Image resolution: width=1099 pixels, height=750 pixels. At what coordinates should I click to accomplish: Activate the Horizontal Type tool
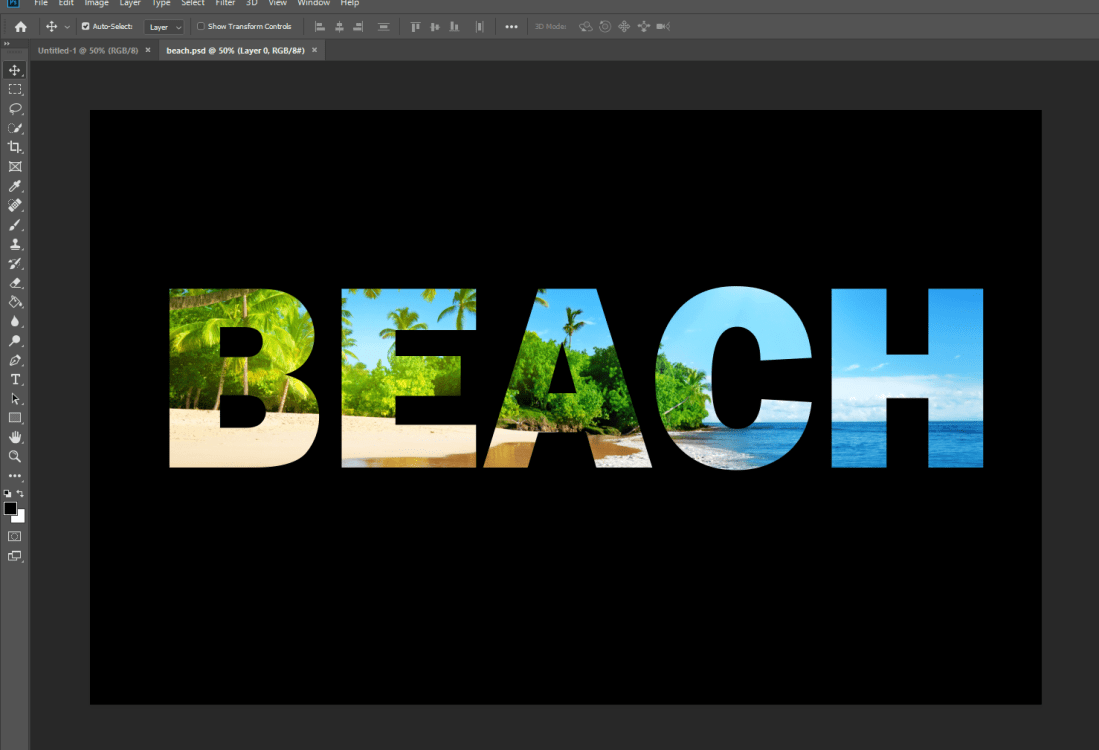[x=15, y=379]
